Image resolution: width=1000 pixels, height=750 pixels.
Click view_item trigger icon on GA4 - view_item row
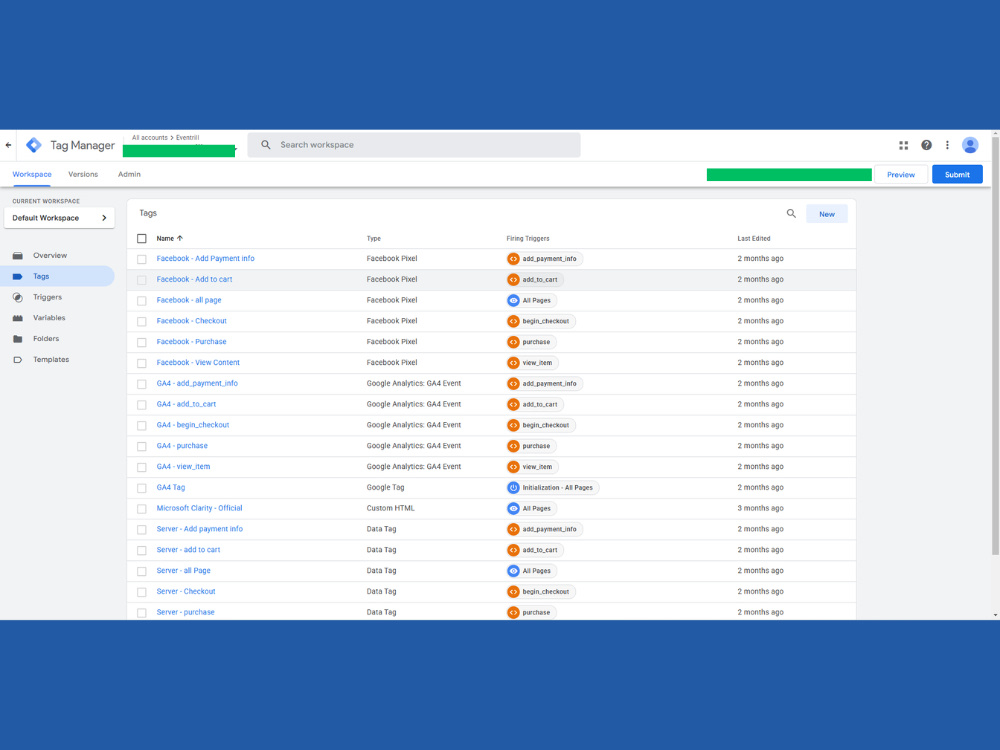click(513, 467)
